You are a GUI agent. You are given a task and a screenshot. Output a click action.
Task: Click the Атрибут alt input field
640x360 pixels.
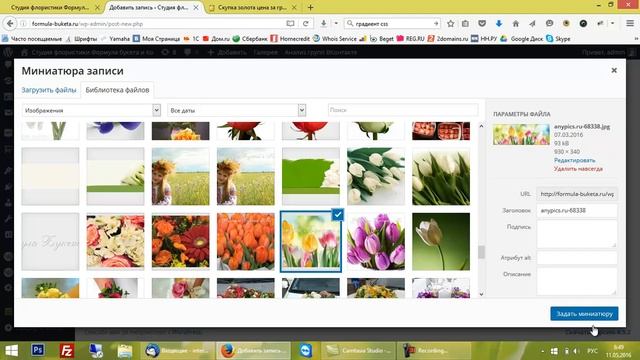577,258
